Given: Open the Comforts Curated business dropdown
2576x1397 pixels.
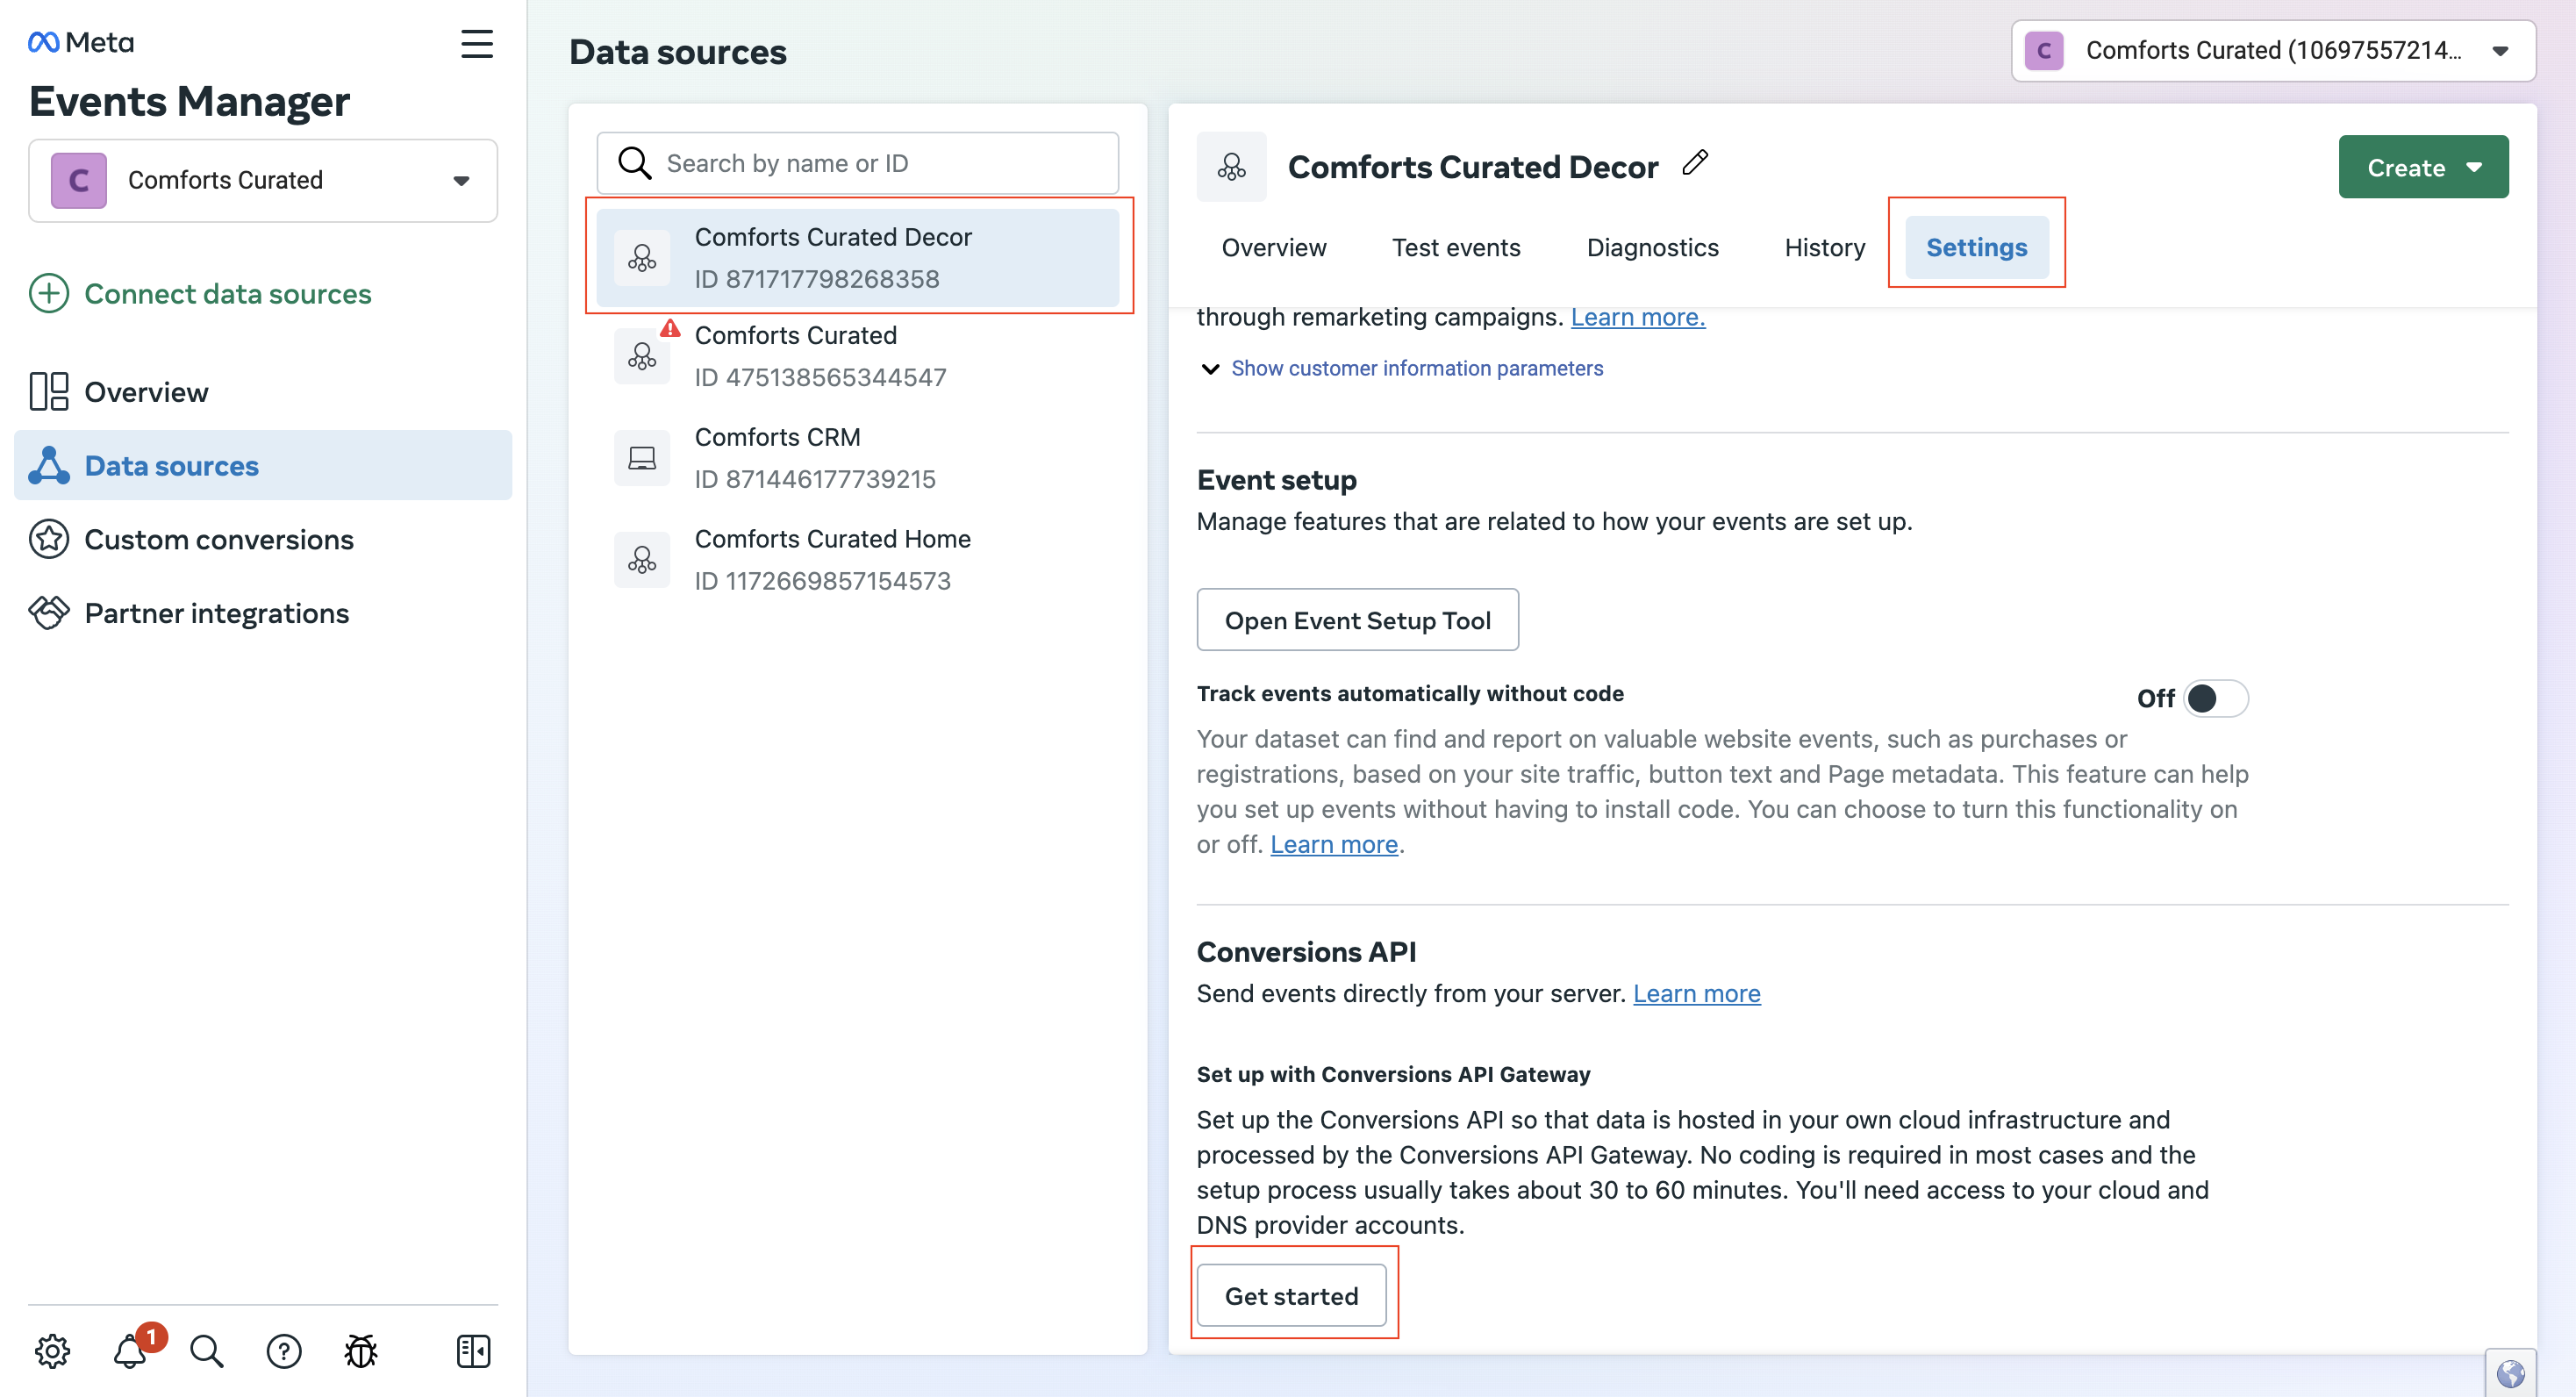Looking at the screenshot, I should tap(263, 180).
